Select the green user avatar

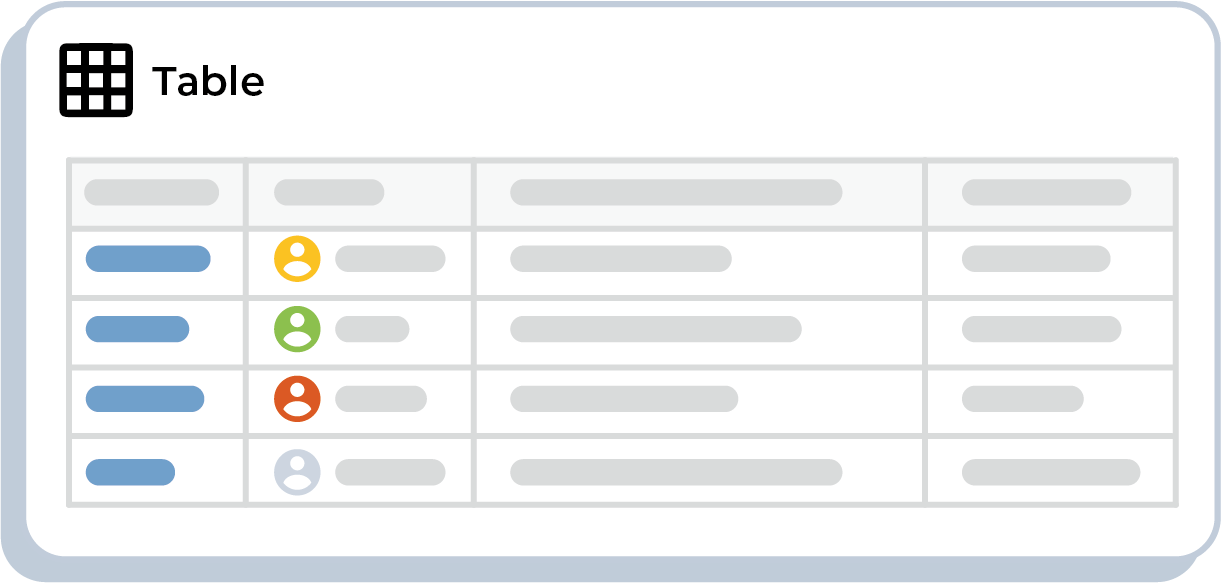tap(297, 329)
